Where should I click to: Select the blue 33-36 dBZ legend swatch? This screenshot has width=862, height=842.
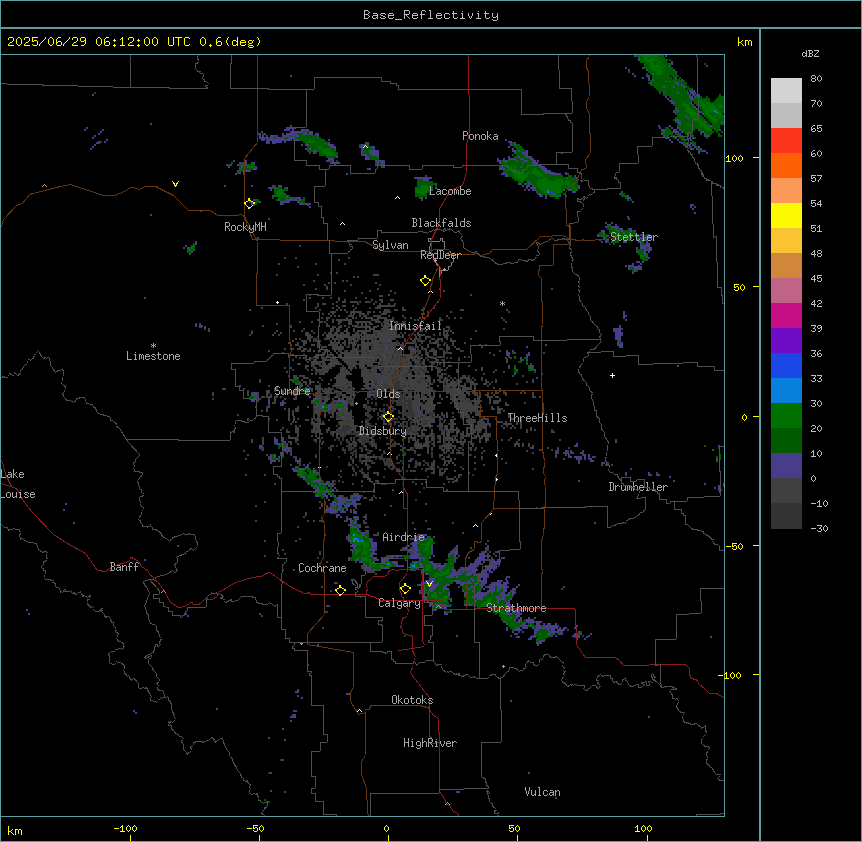pos(786,365)
